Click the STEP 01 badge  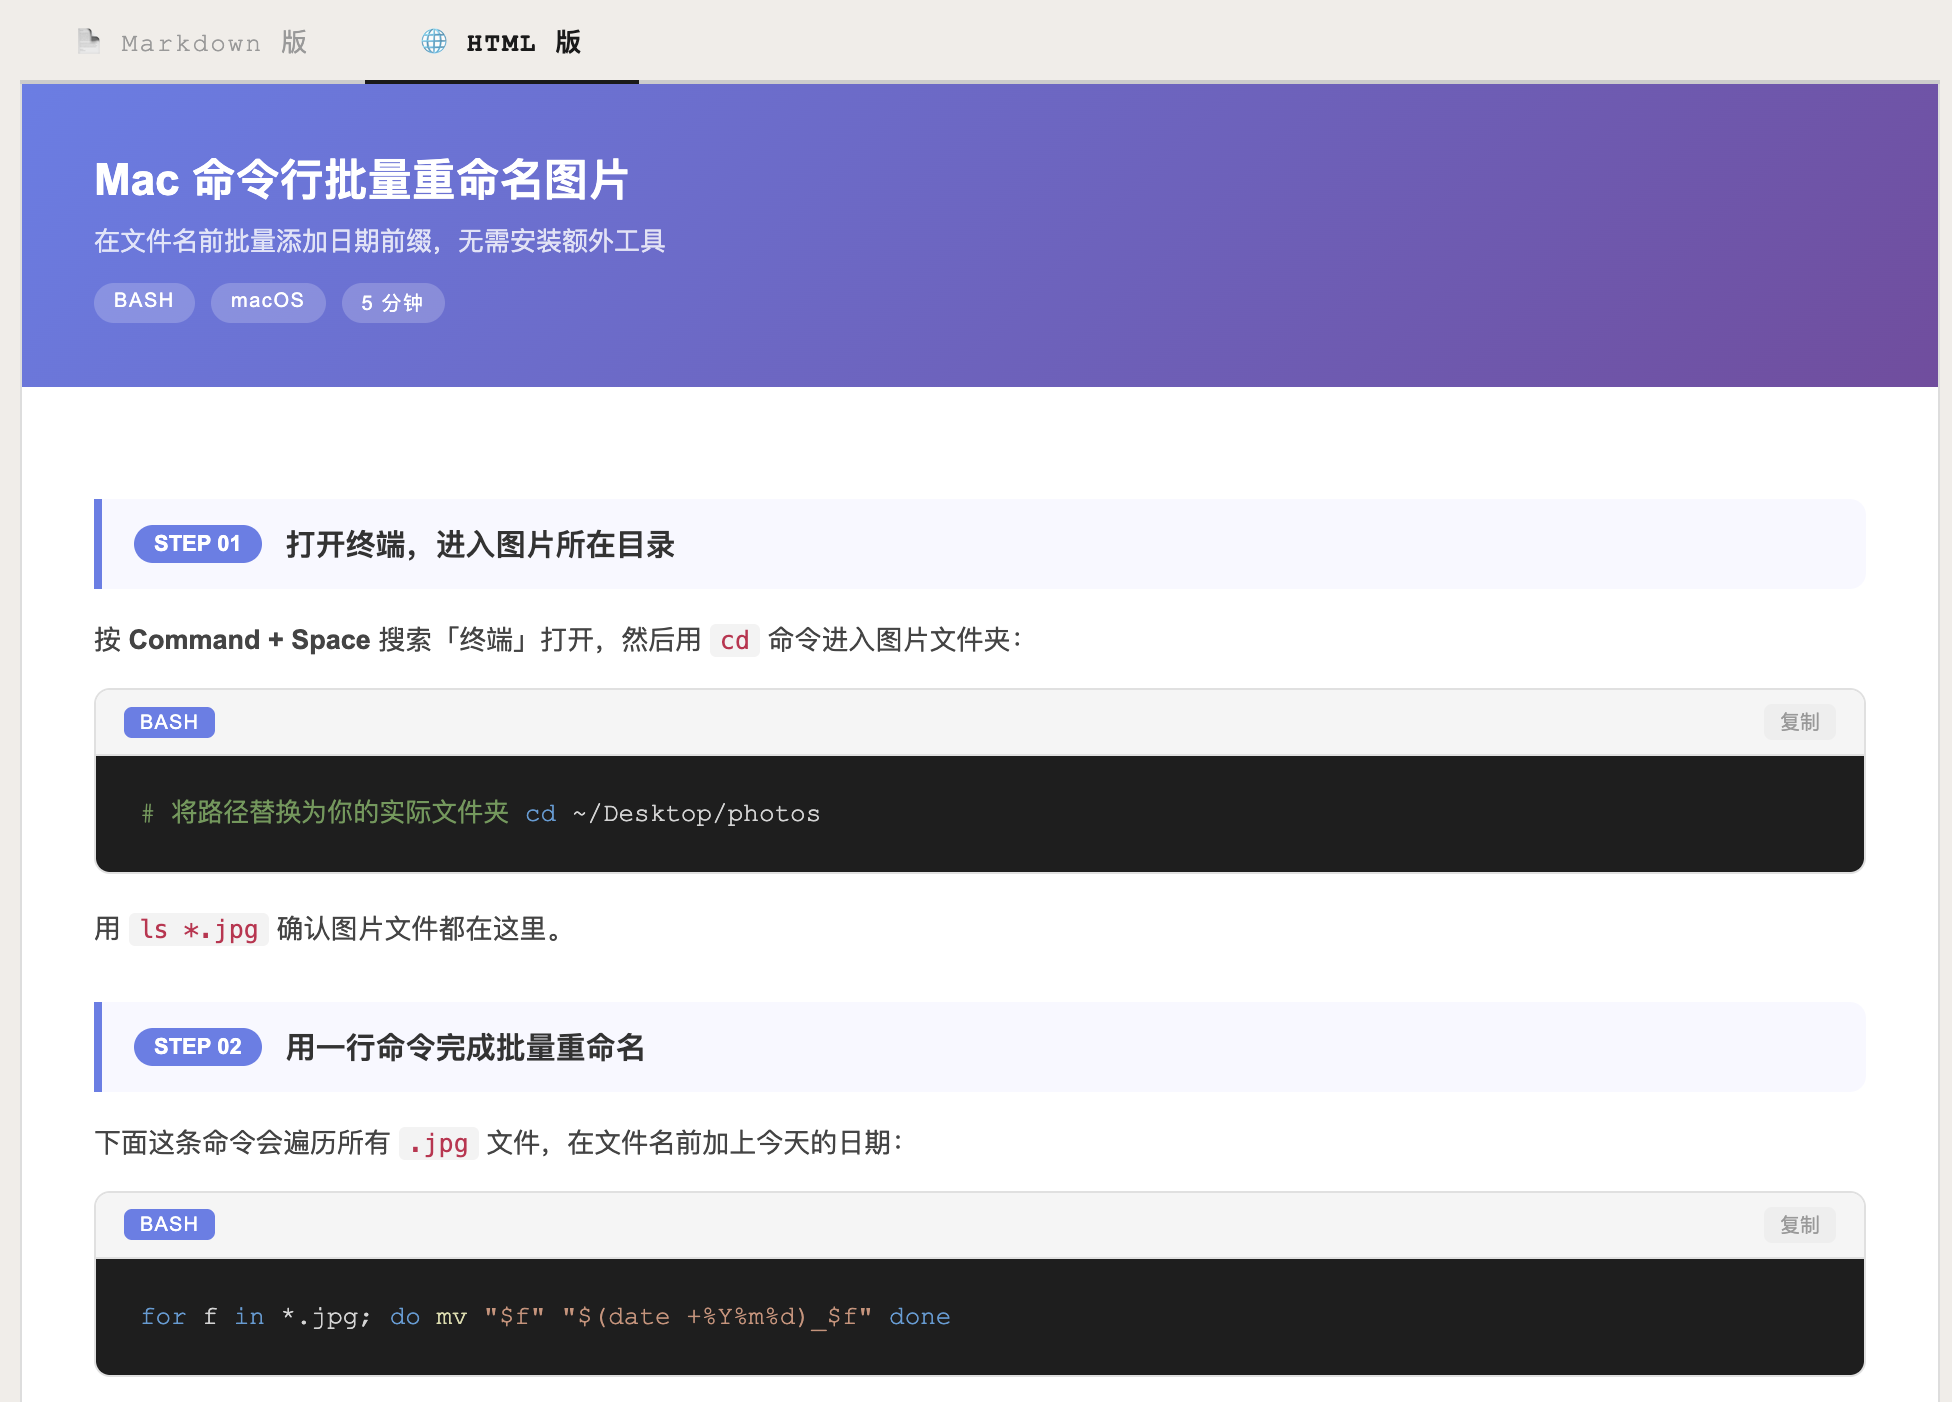click(x=198, y=544)
